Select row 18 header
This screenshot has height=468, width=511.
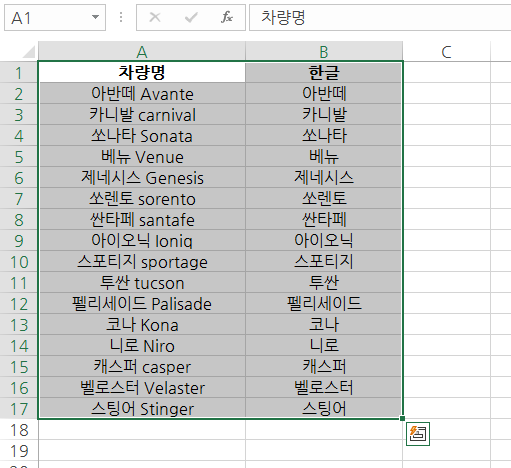pyautogui.click(x=19, y=429)
